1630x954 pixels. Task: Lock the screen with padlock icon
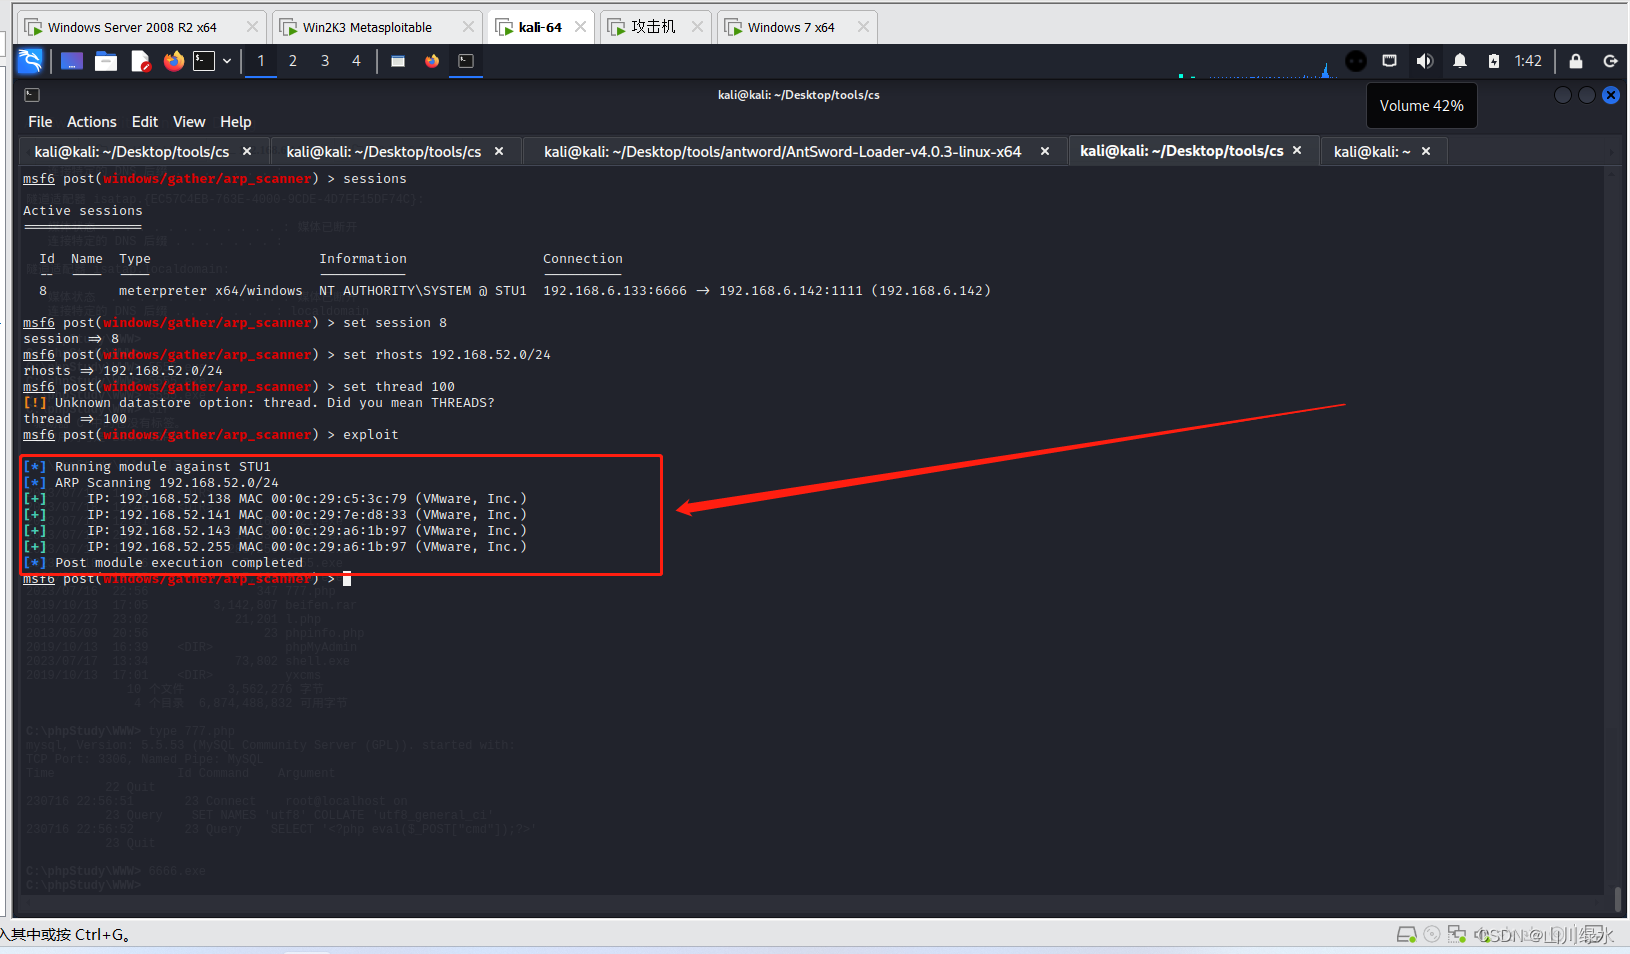(x=1576, y=61)
